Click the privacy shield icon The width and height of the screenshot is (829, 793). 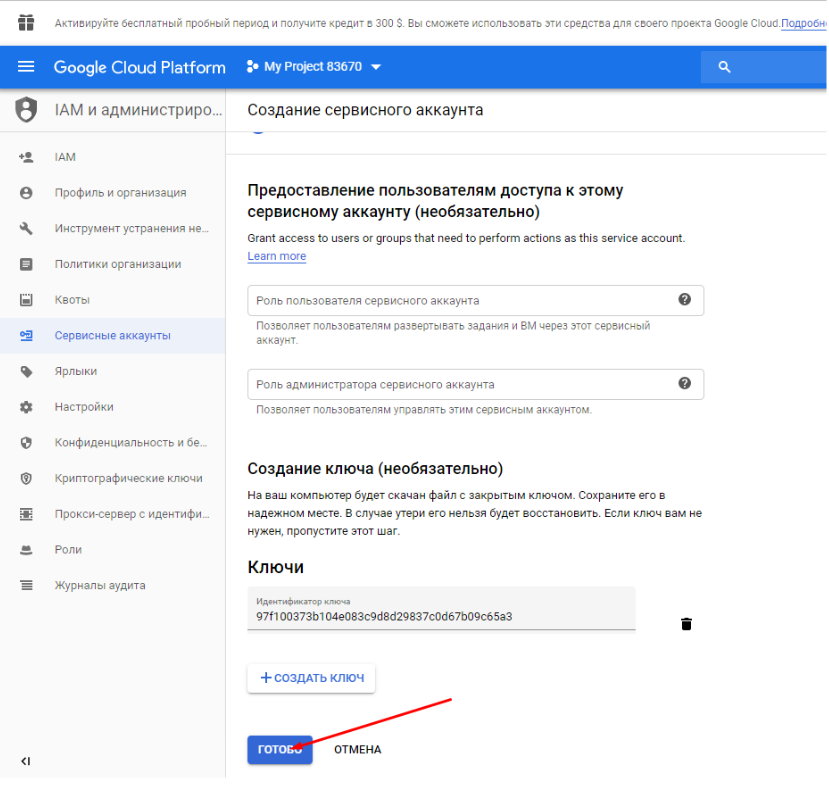coord(26,442)
